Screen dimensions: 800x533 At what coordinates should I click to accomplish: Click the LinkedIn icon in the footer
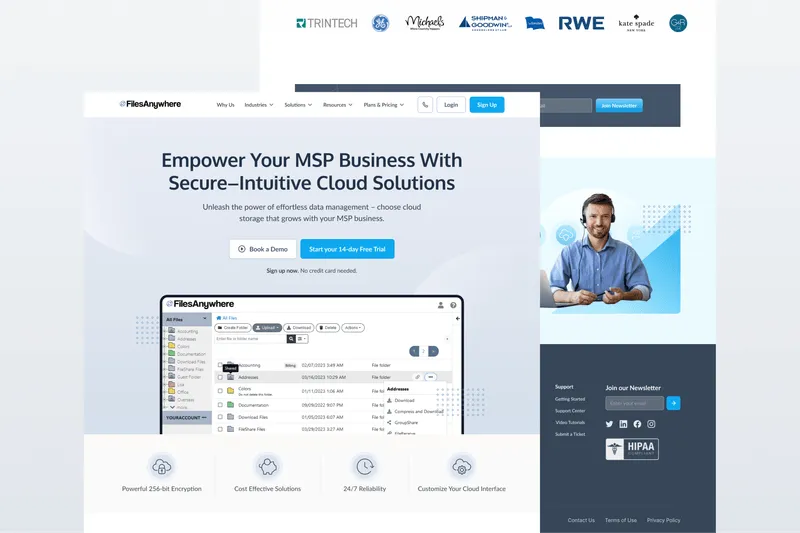tap(623, 424)
